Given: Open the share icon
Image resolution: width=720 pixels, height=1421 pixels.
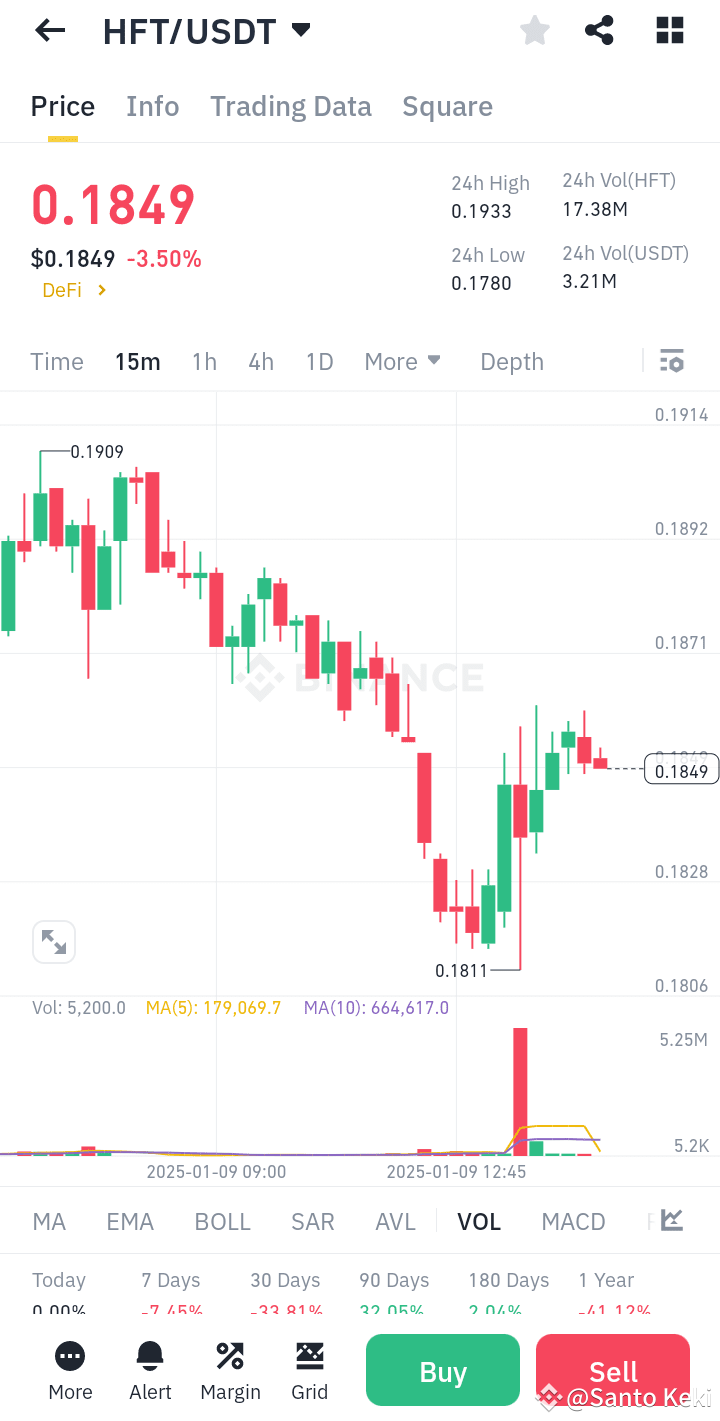Looking at the screenshot, I should click(x=599, y=30).
